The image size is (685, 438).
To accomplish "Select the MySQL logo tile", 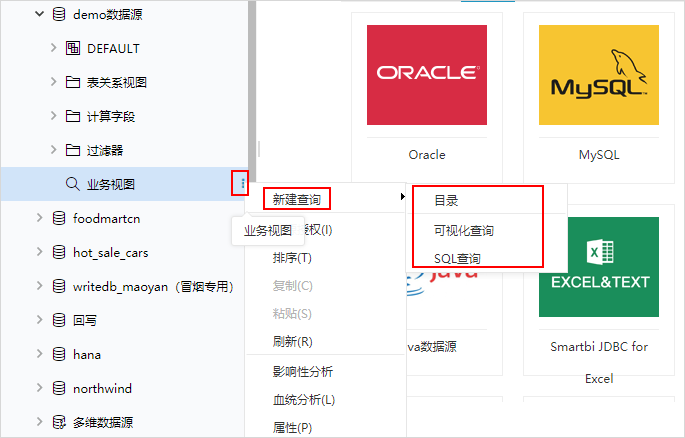I will pos(599,75).
